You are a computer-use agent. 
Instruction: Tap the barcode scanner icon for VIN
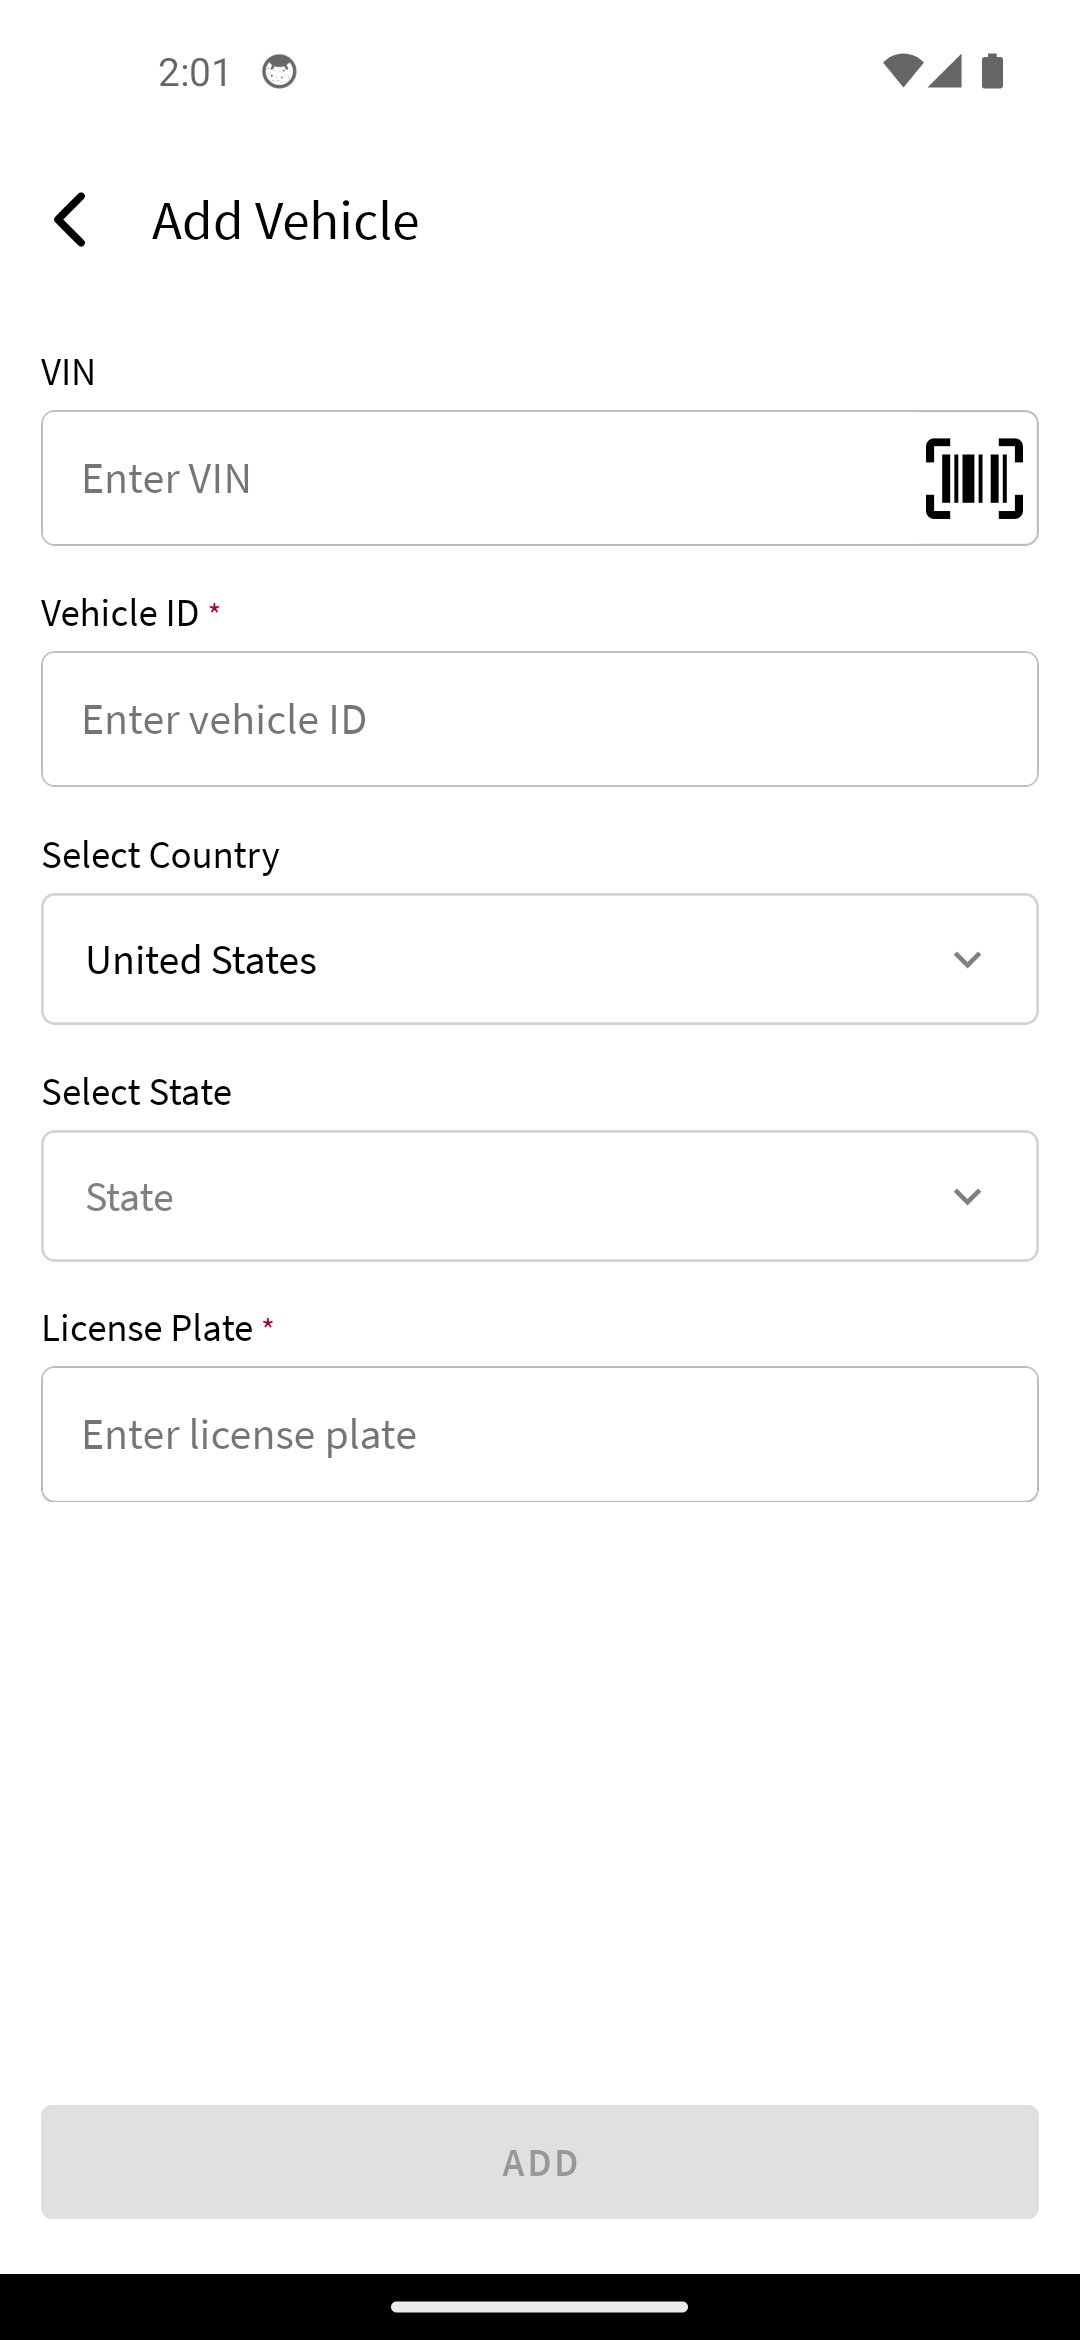(x=974, y=479)
